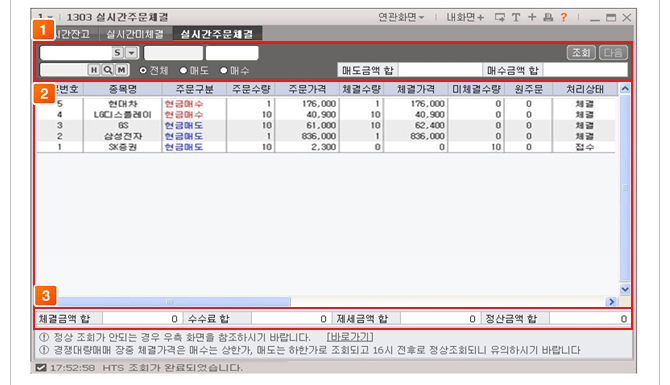
Task: Click the M icon next to search
Action: pyautogui.click(x=122, y=70)
